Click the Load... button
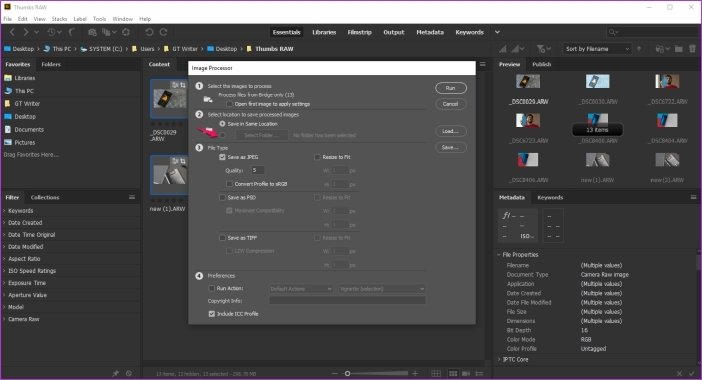 click(x=451, y=131)
